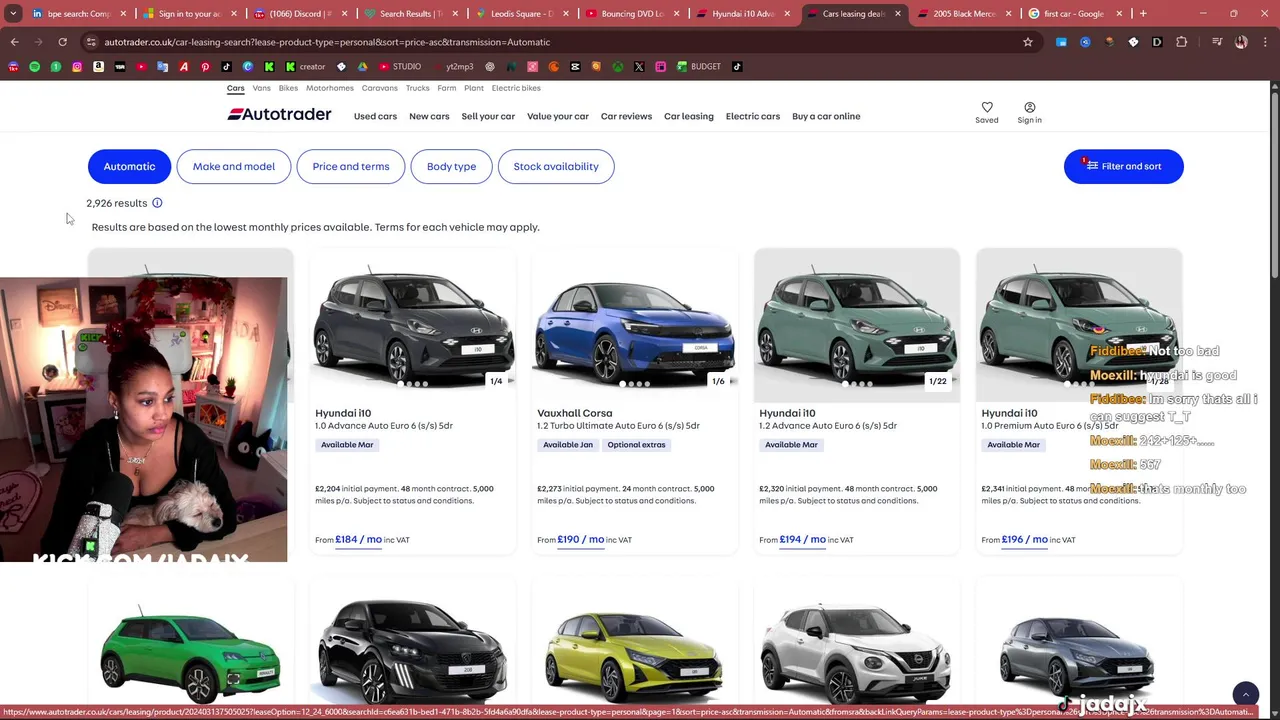Go back to previous page
Image resolution: width=1280 pixels, height=720 pixels.
point(14,42)
